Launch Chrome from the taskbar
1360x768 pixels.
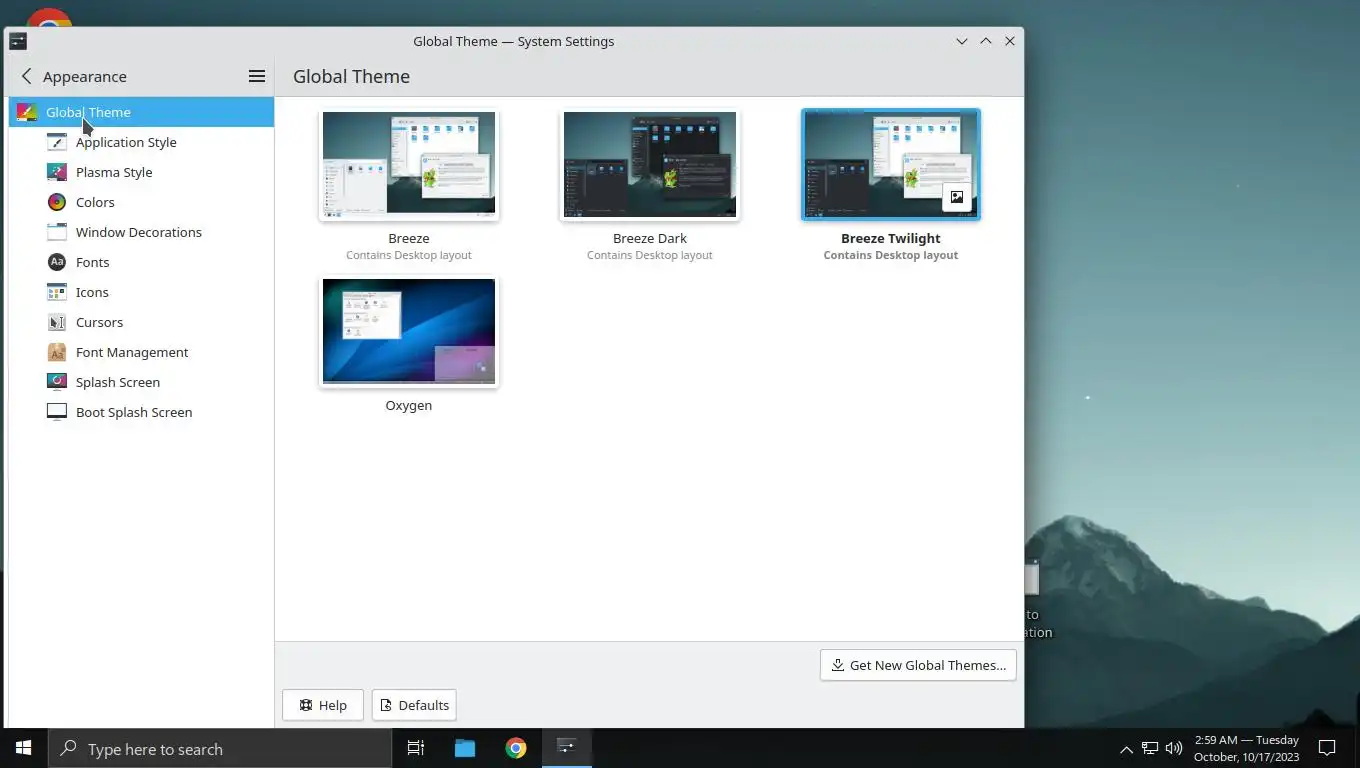tap(516, 748)
